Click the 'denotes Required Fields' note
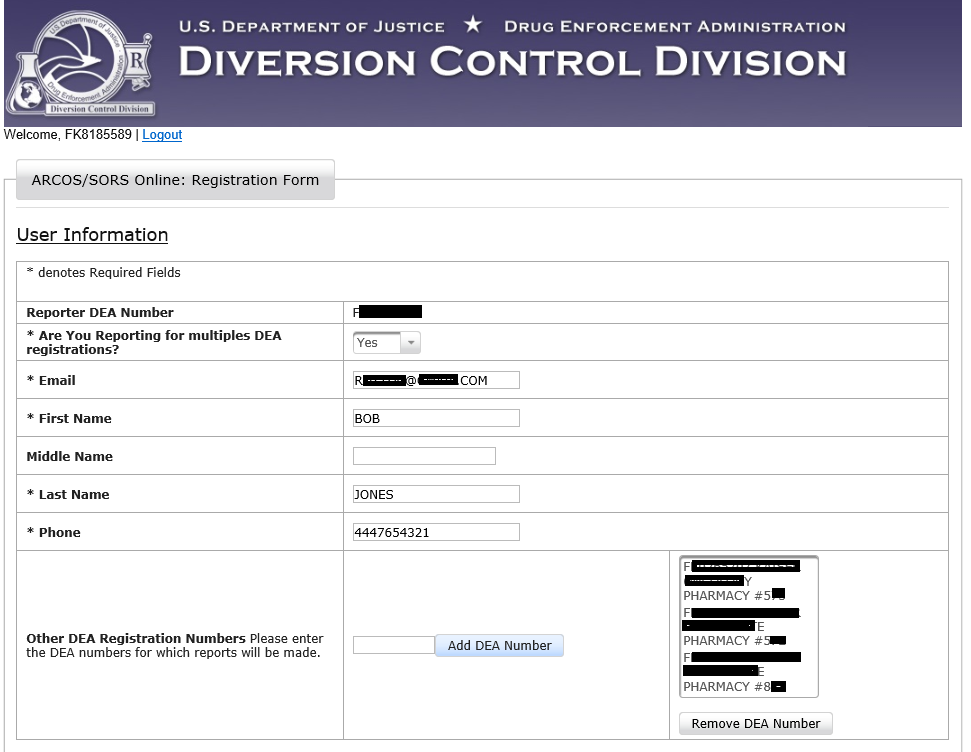The height and width of the screenshot is (752, 971). 104,273
